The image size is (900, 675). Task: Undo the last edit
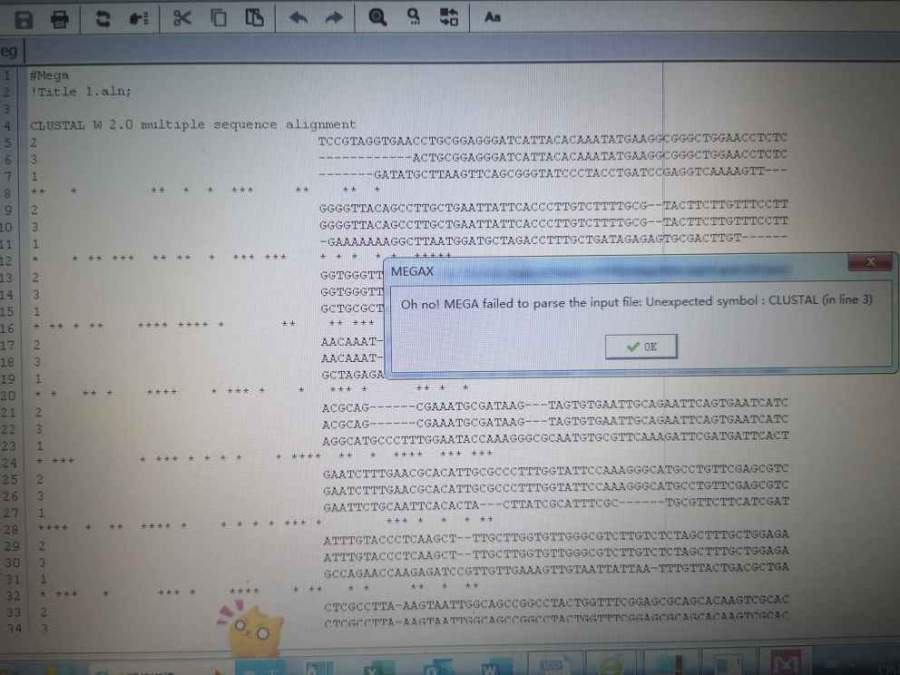point(298,18)
